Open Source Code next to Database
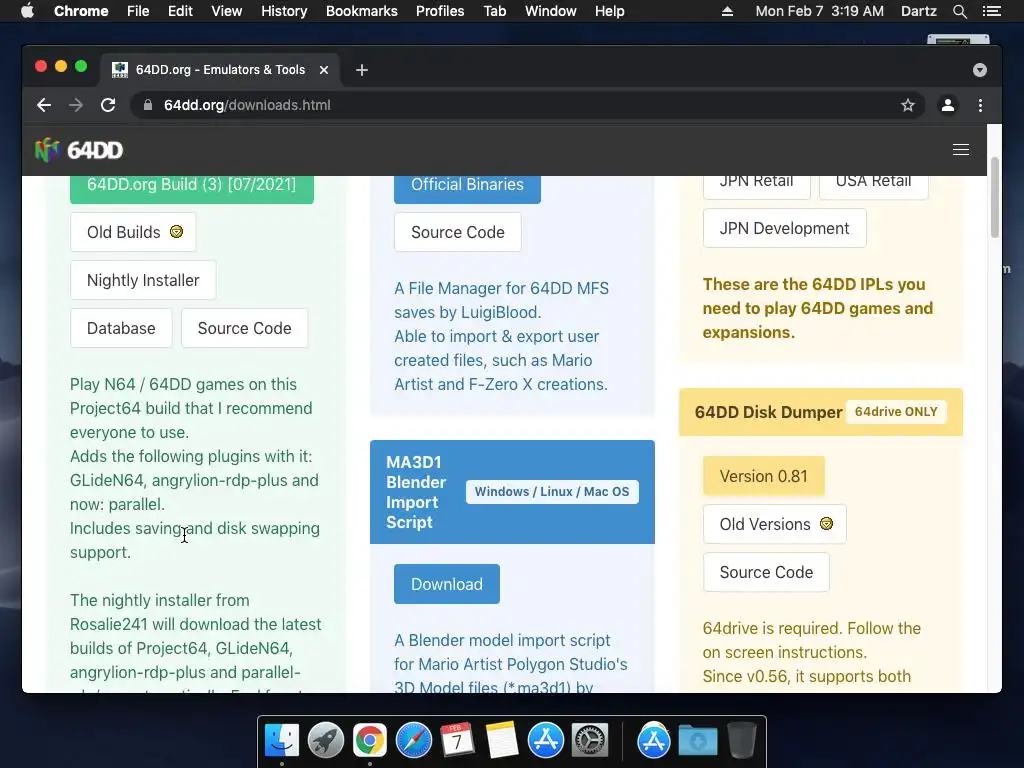This screenshot has height=768, width=1024. coord(244,328)
